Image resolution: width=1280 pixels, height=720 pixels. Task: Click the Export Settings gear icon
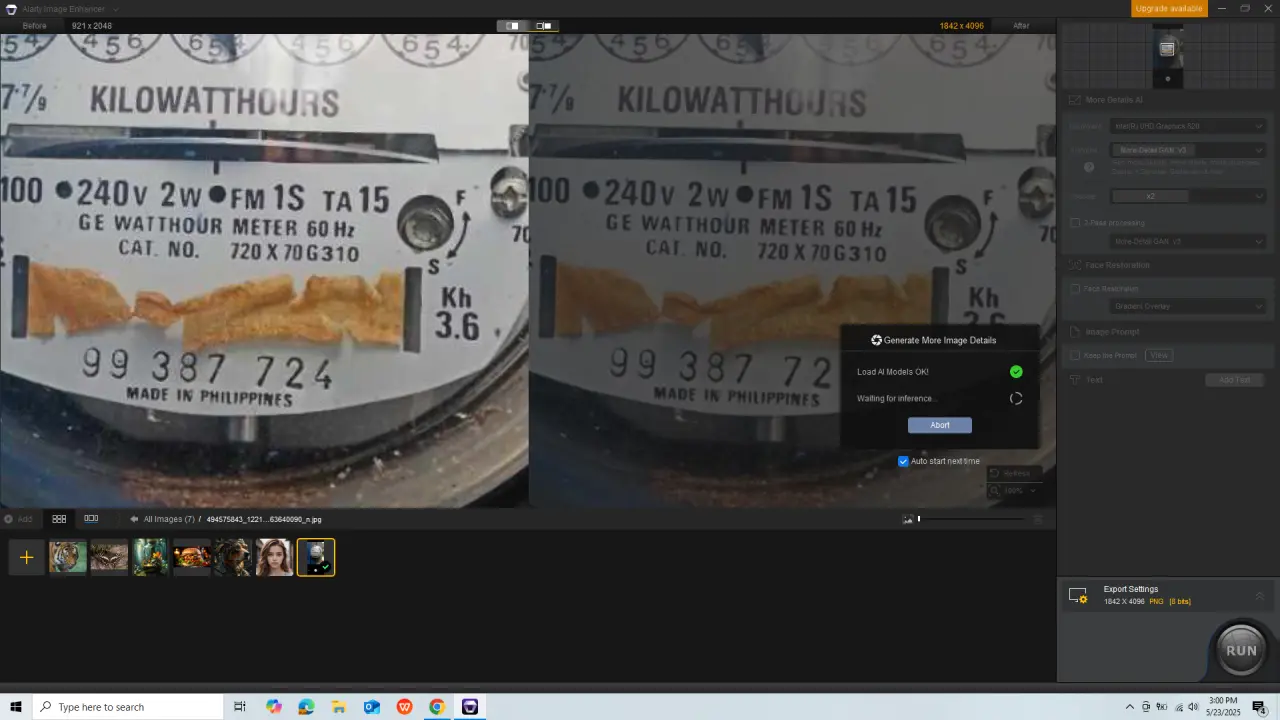click(x=1078, y=596)
